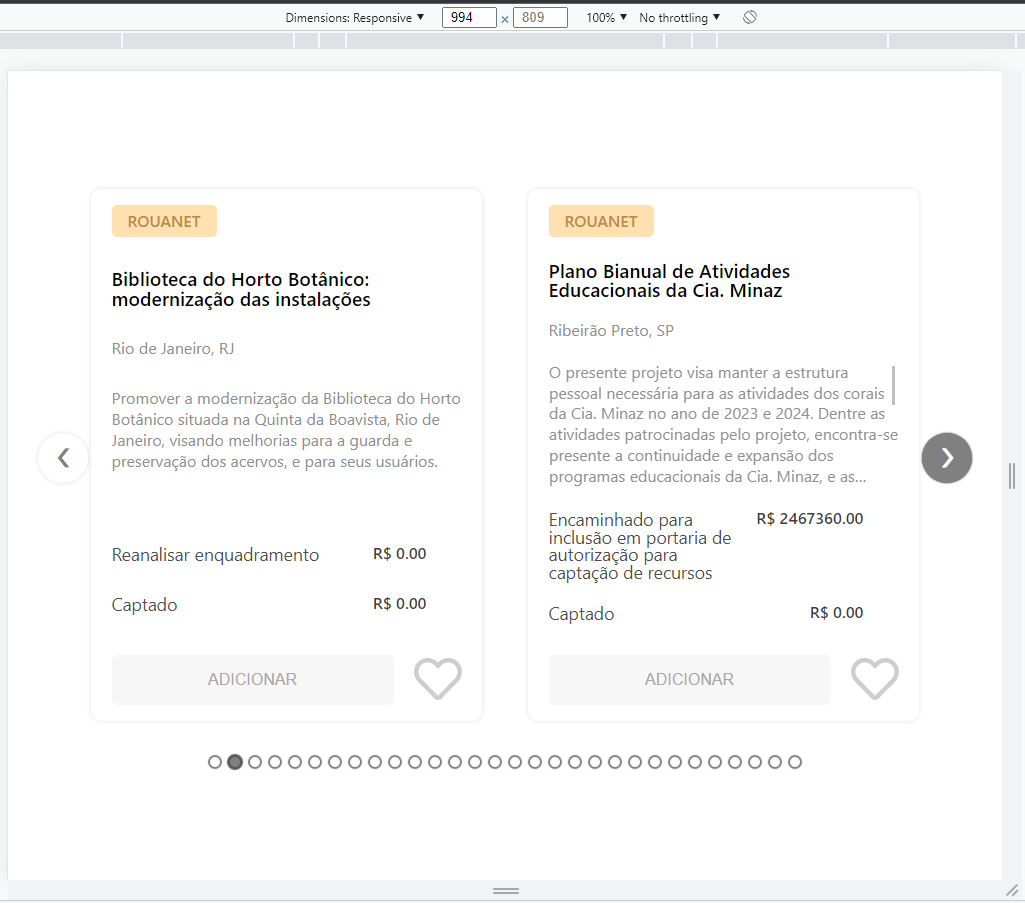The width and height of the screenshot is (1025, 903).
Task: Select the first pagination dot
Action: (x=215, y=761)
